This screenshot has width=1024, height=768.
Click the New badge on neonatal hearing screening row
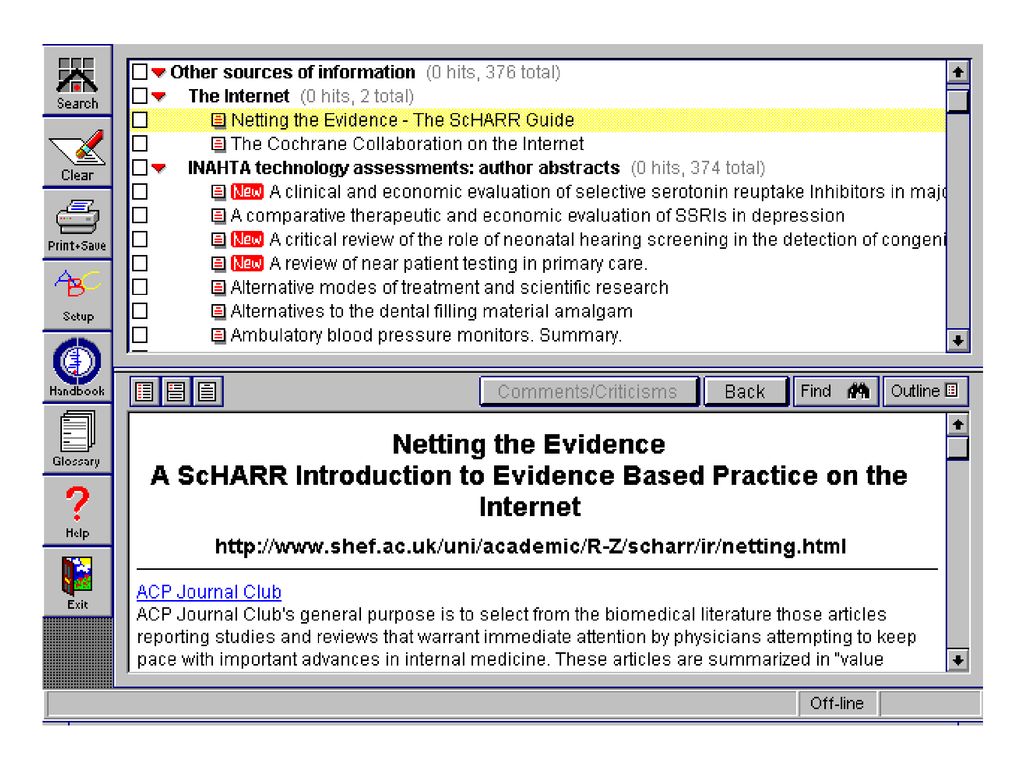[248, 239]
